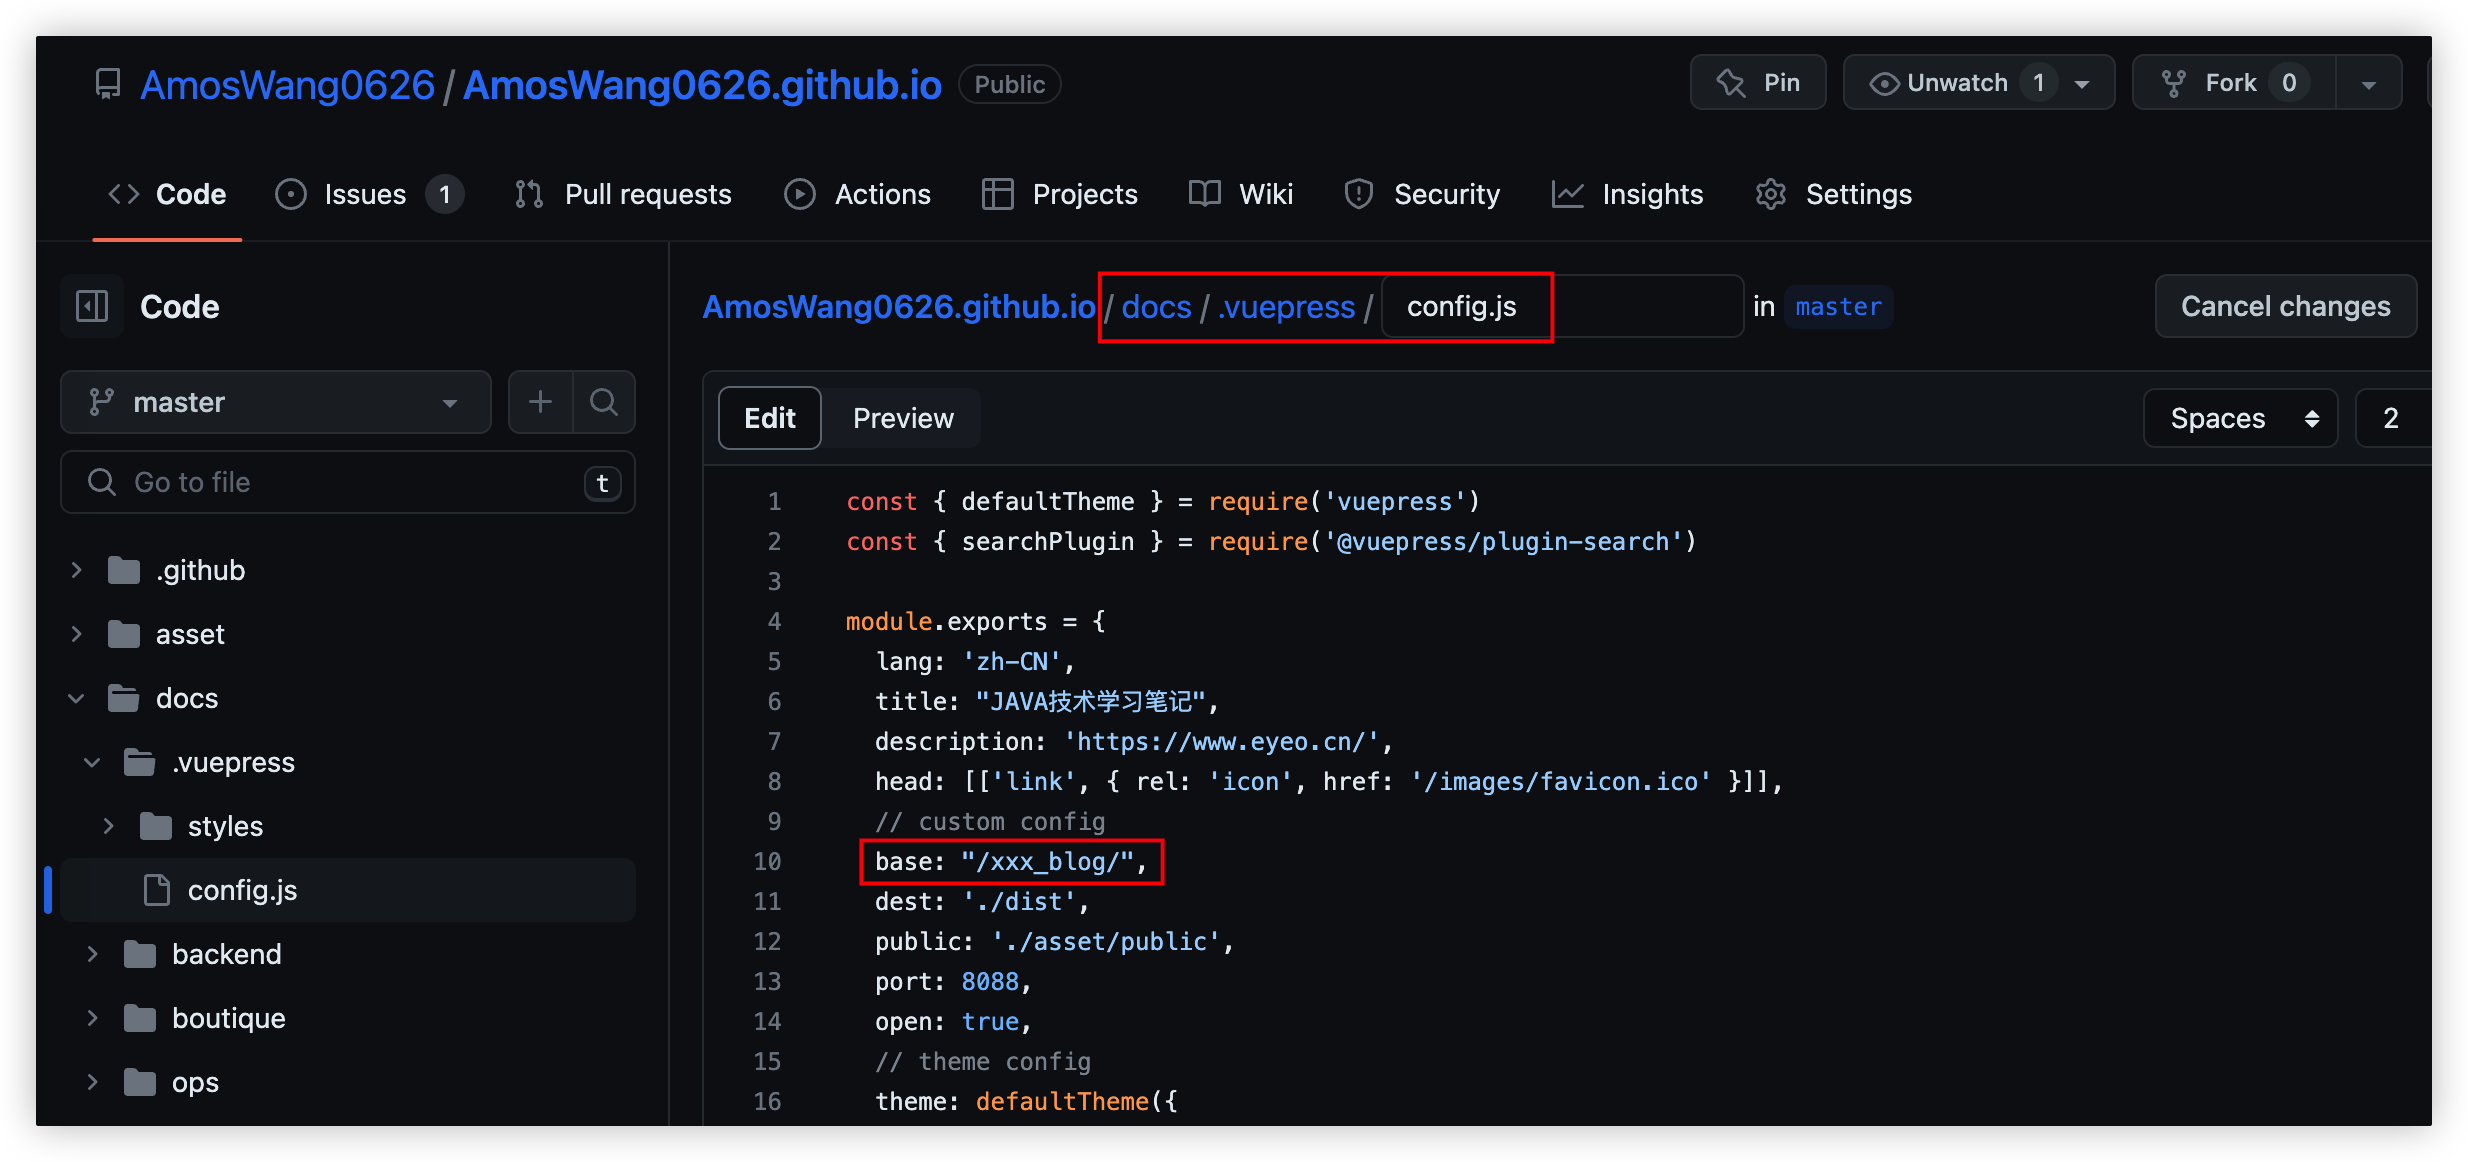Viewport: 2468px width, 1162px height.
Task: Click the search files magnifier icon
Action: click(x=603, y=402)
